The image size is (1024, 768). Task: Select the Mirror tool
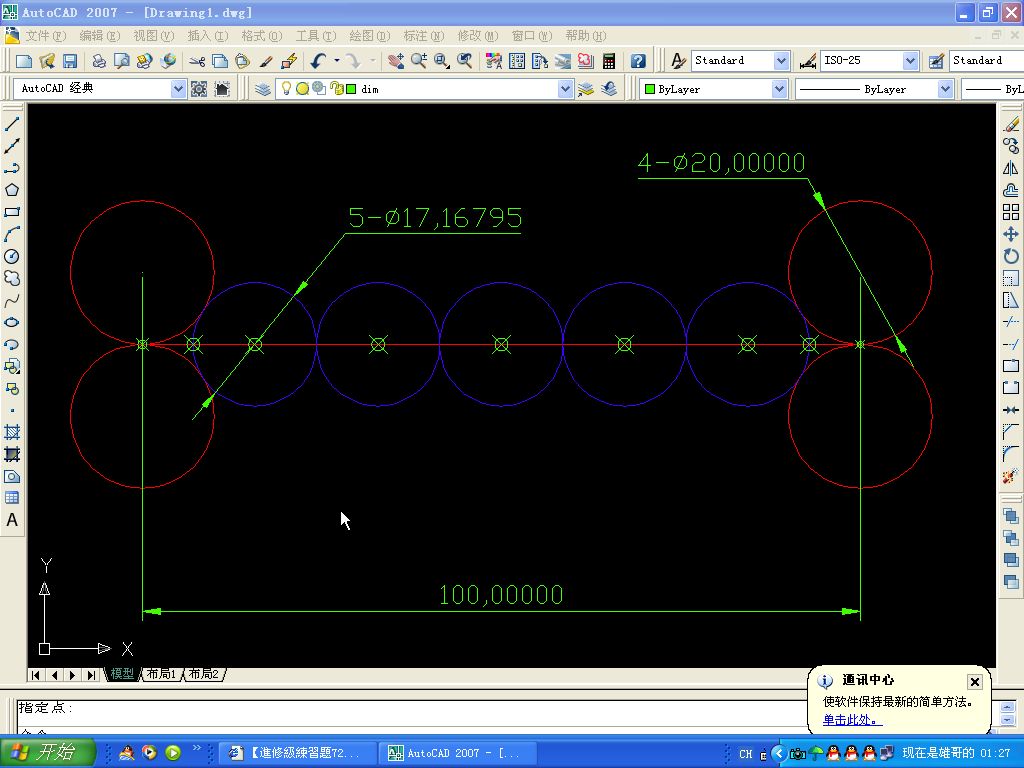click(x=1011, y=168)
